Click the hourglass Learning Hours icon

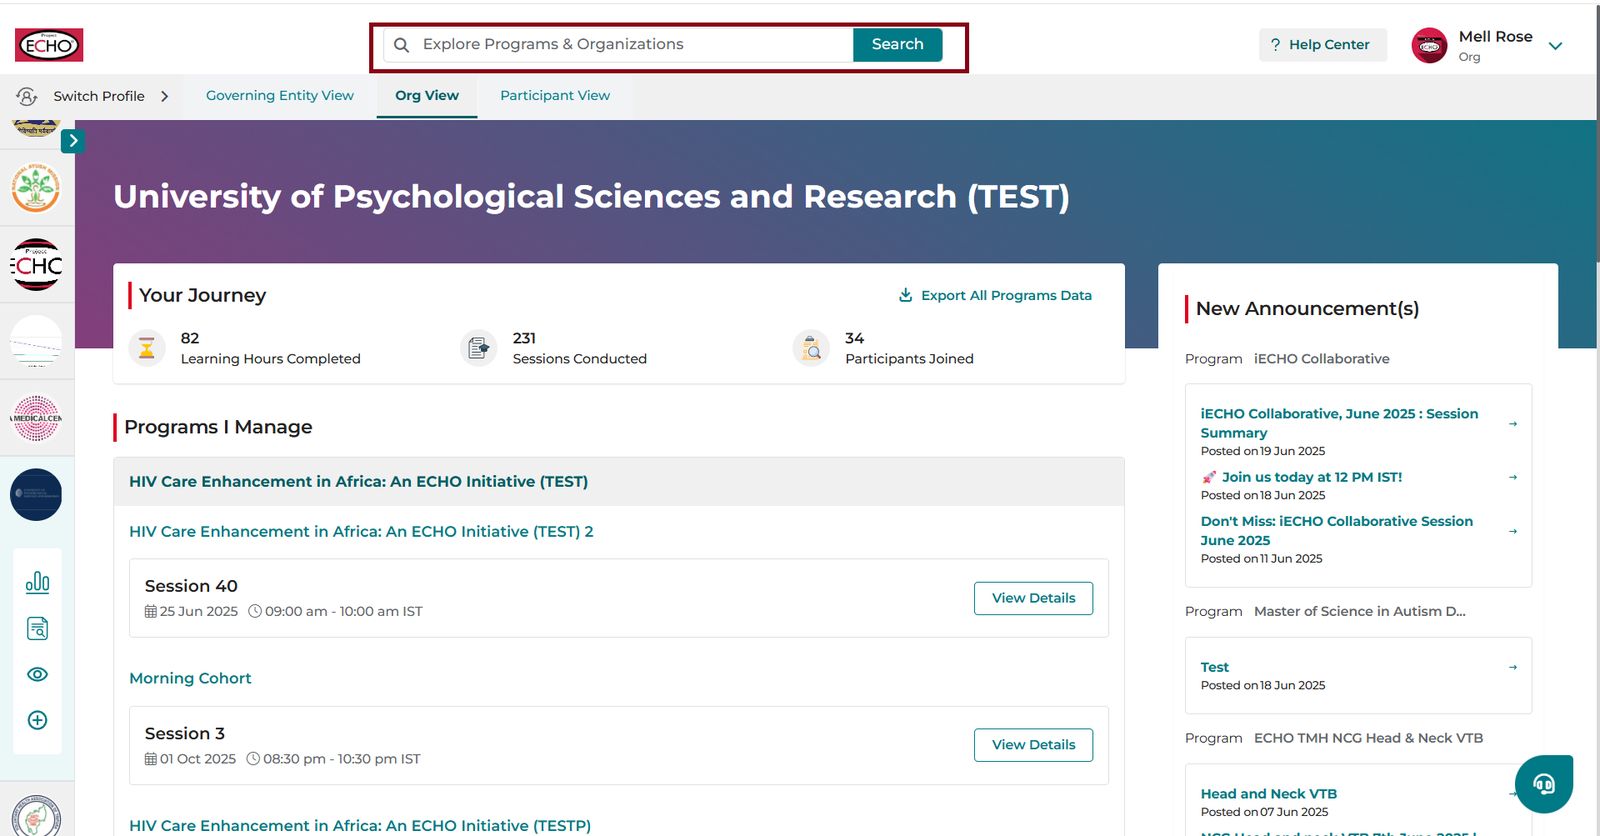(147, 348)
